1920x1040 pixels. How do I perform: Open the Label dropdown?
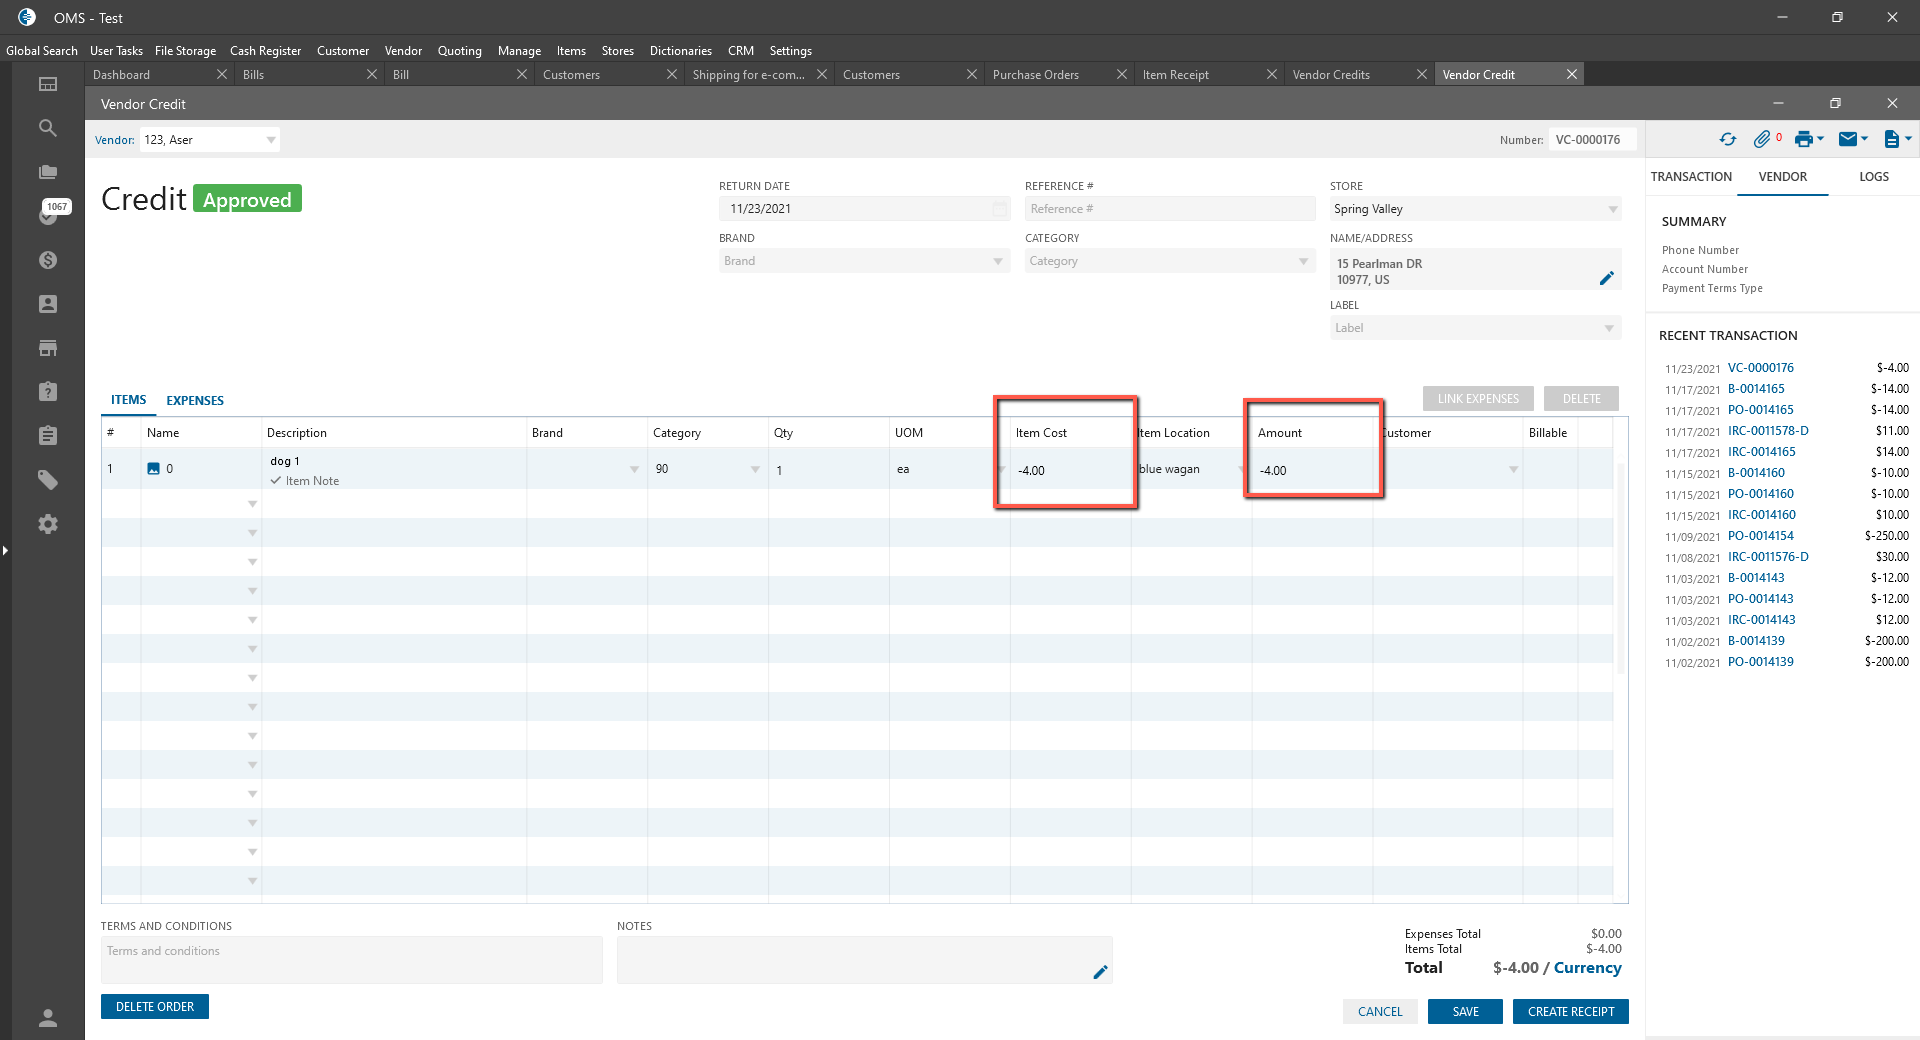(1609, 328)
